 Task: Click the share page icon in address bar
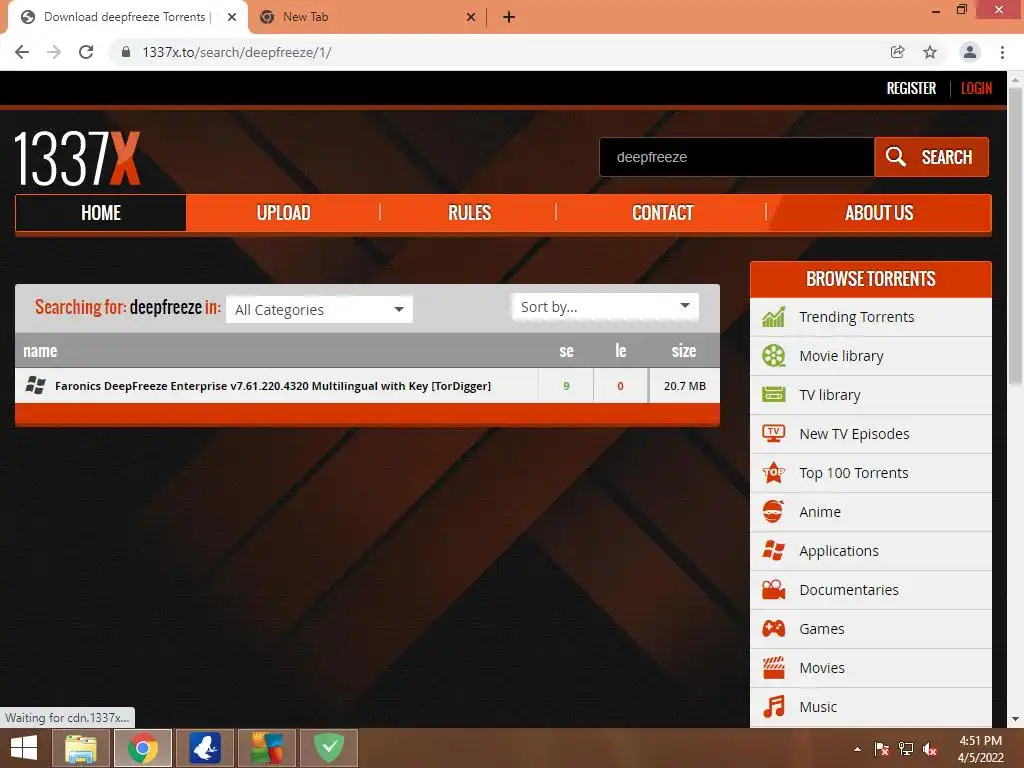coord(897,52)
